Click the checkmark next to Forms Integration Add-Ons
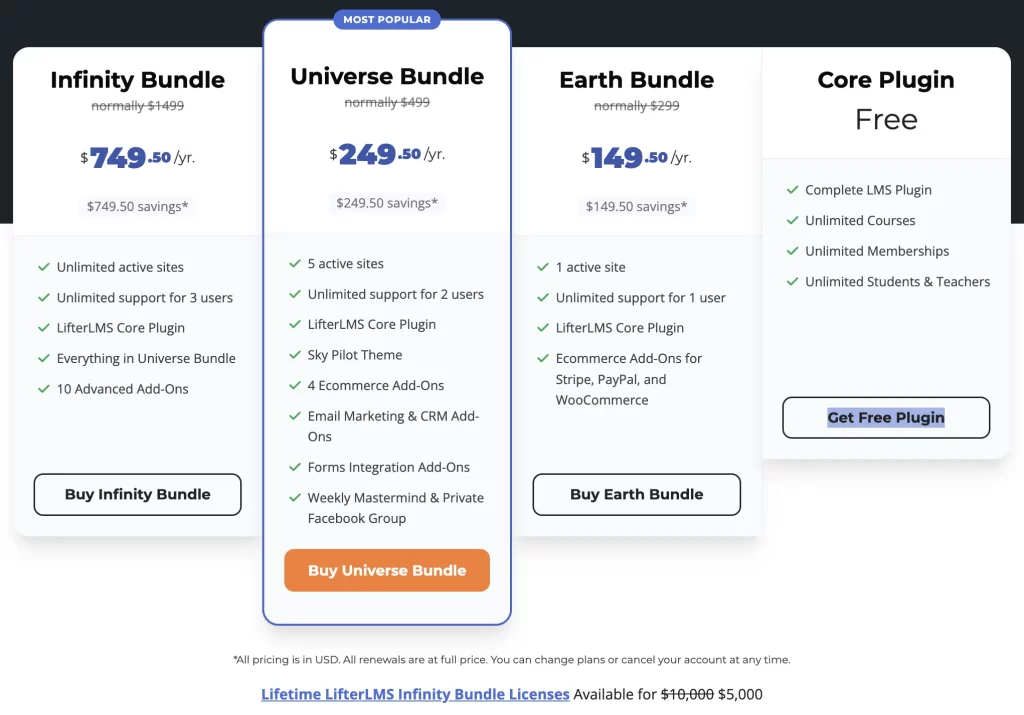 pos(295,467)
